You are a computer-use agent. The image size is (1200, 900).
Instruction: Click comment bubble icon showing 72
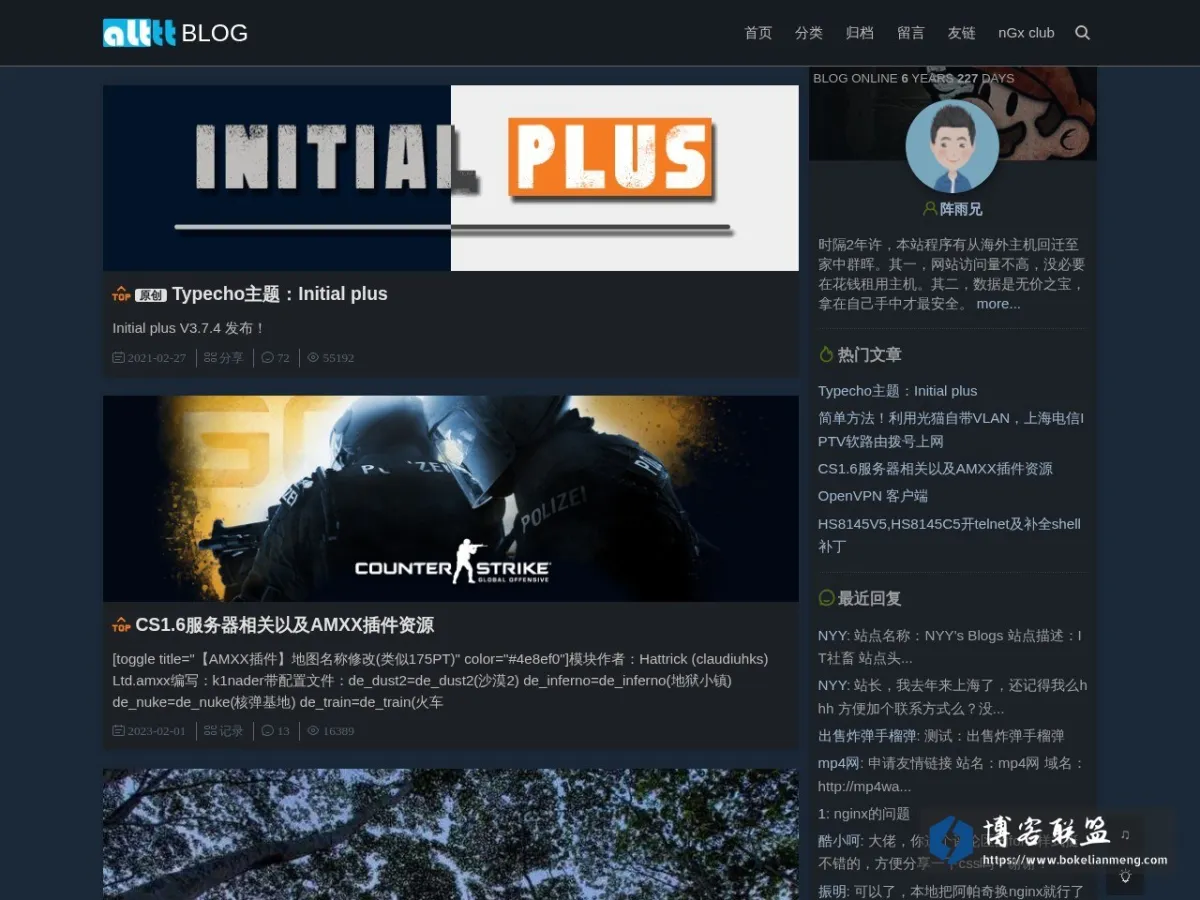tap(267, 357)
